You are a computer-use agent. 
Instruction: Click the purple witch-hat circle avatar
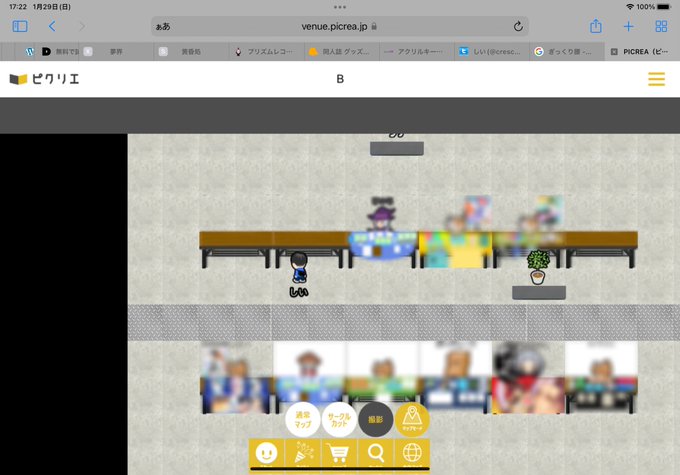click(x=381, y=217)
